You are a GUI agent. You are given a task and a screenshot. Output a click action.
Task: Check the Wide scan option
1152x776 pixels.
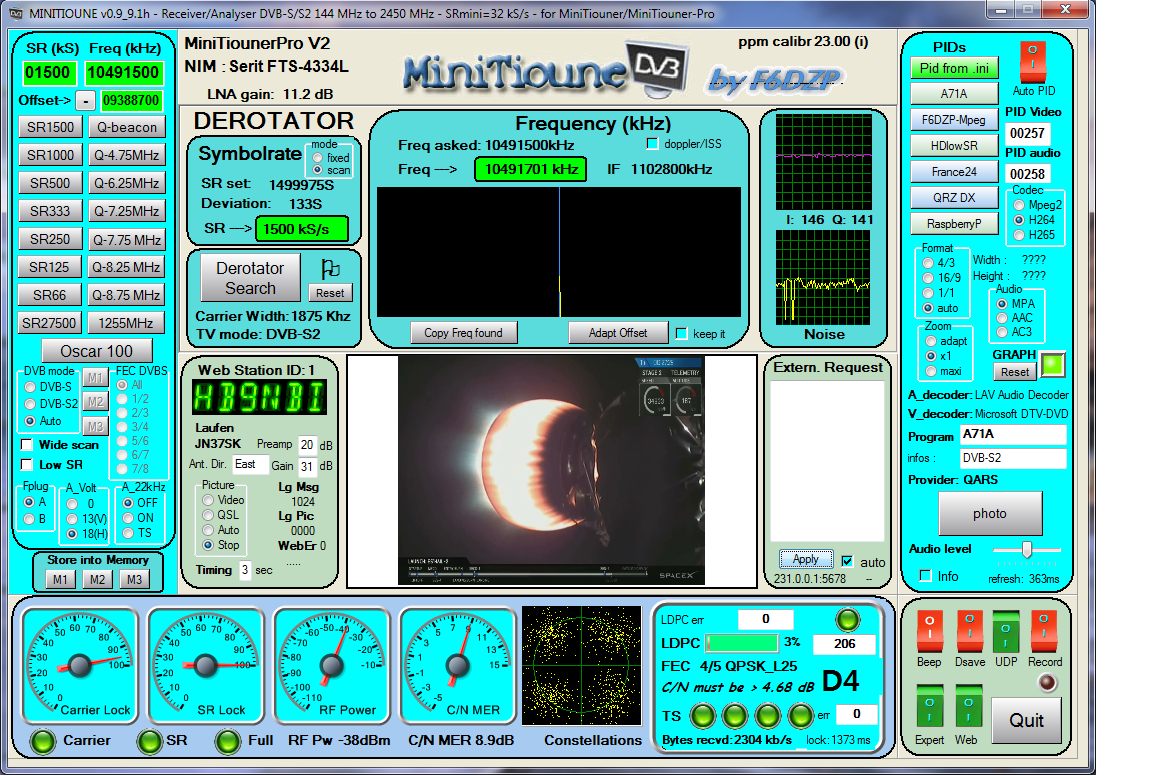(28, 445)
